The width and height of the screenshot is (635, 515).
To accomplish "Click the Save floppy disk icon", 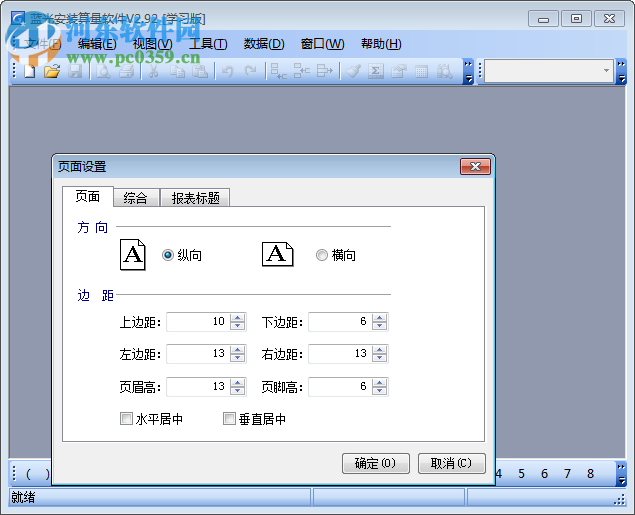I will point(75,72).
